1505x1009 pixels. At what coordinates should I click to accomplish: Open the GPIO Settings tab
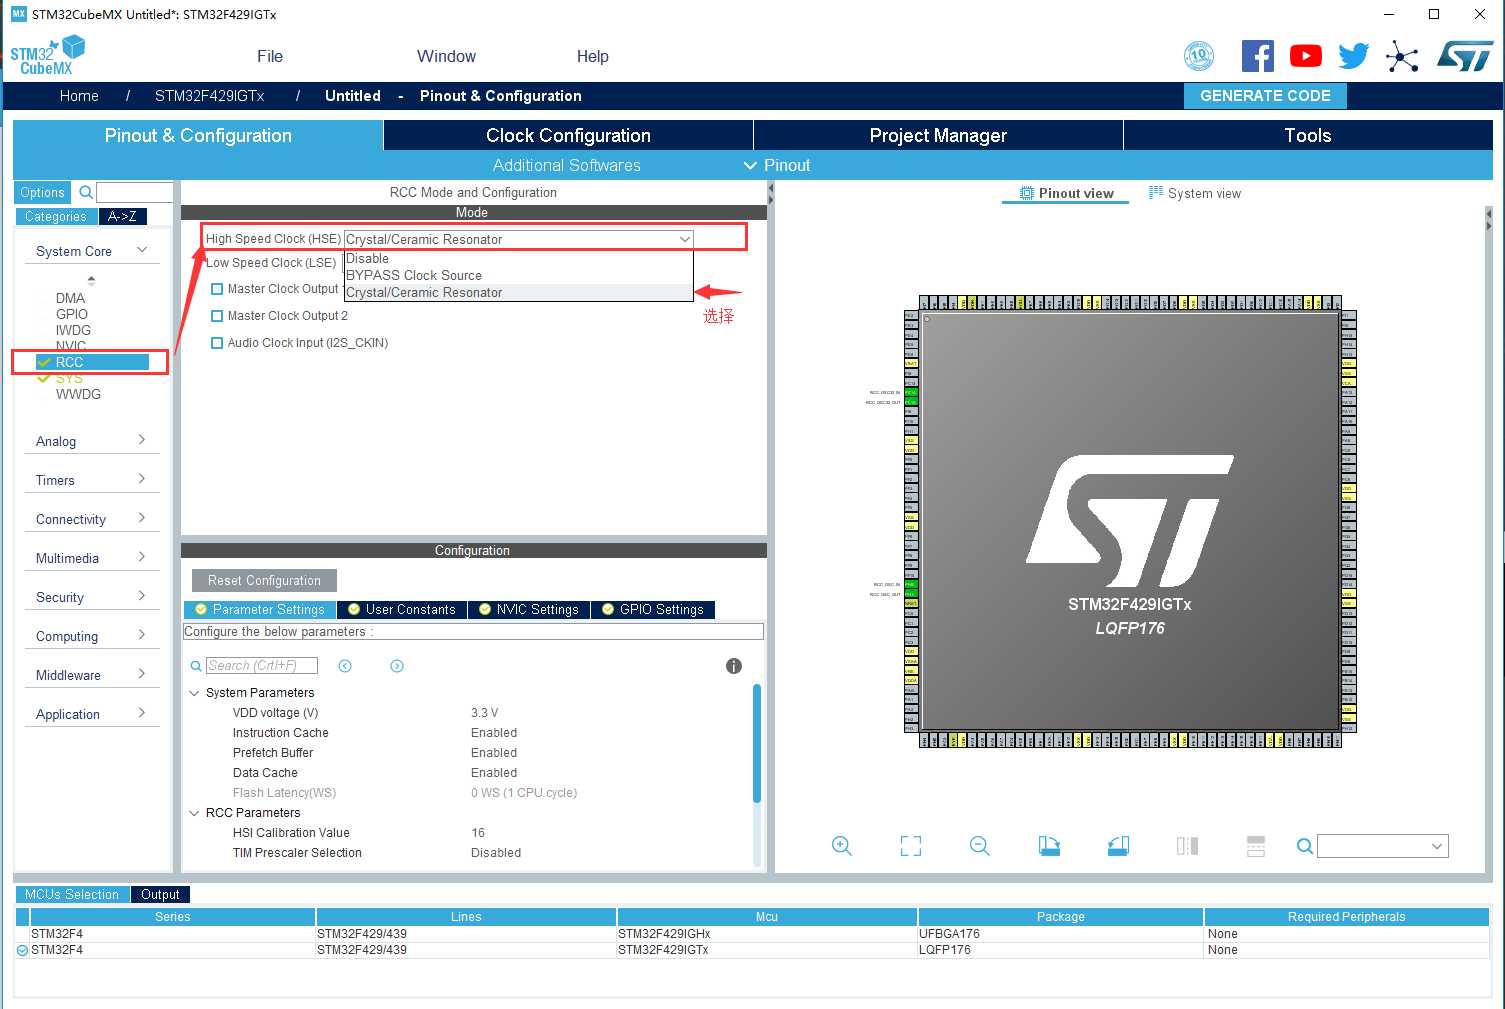pos(652,610)
